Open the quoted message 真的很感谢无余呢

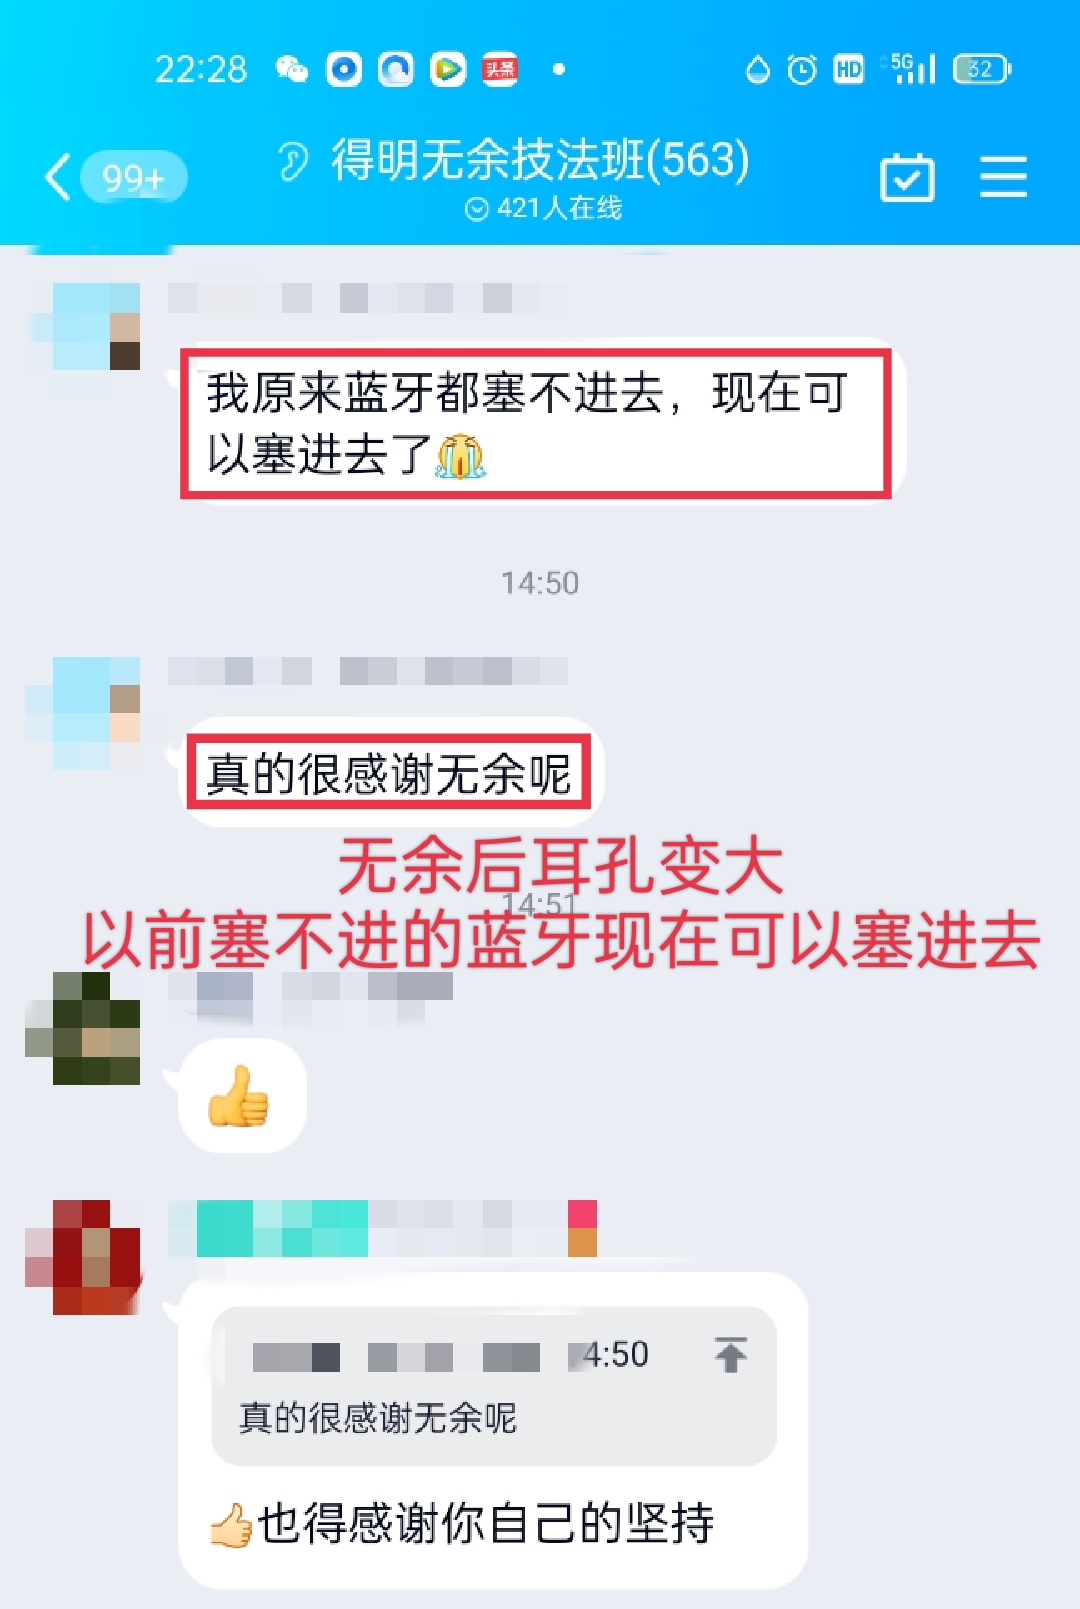click(494, 1386)
